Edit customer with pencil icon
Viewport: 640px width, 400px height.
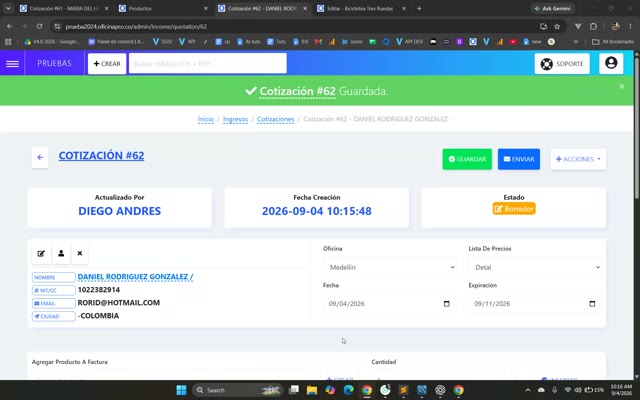click(x=41, y=253)
